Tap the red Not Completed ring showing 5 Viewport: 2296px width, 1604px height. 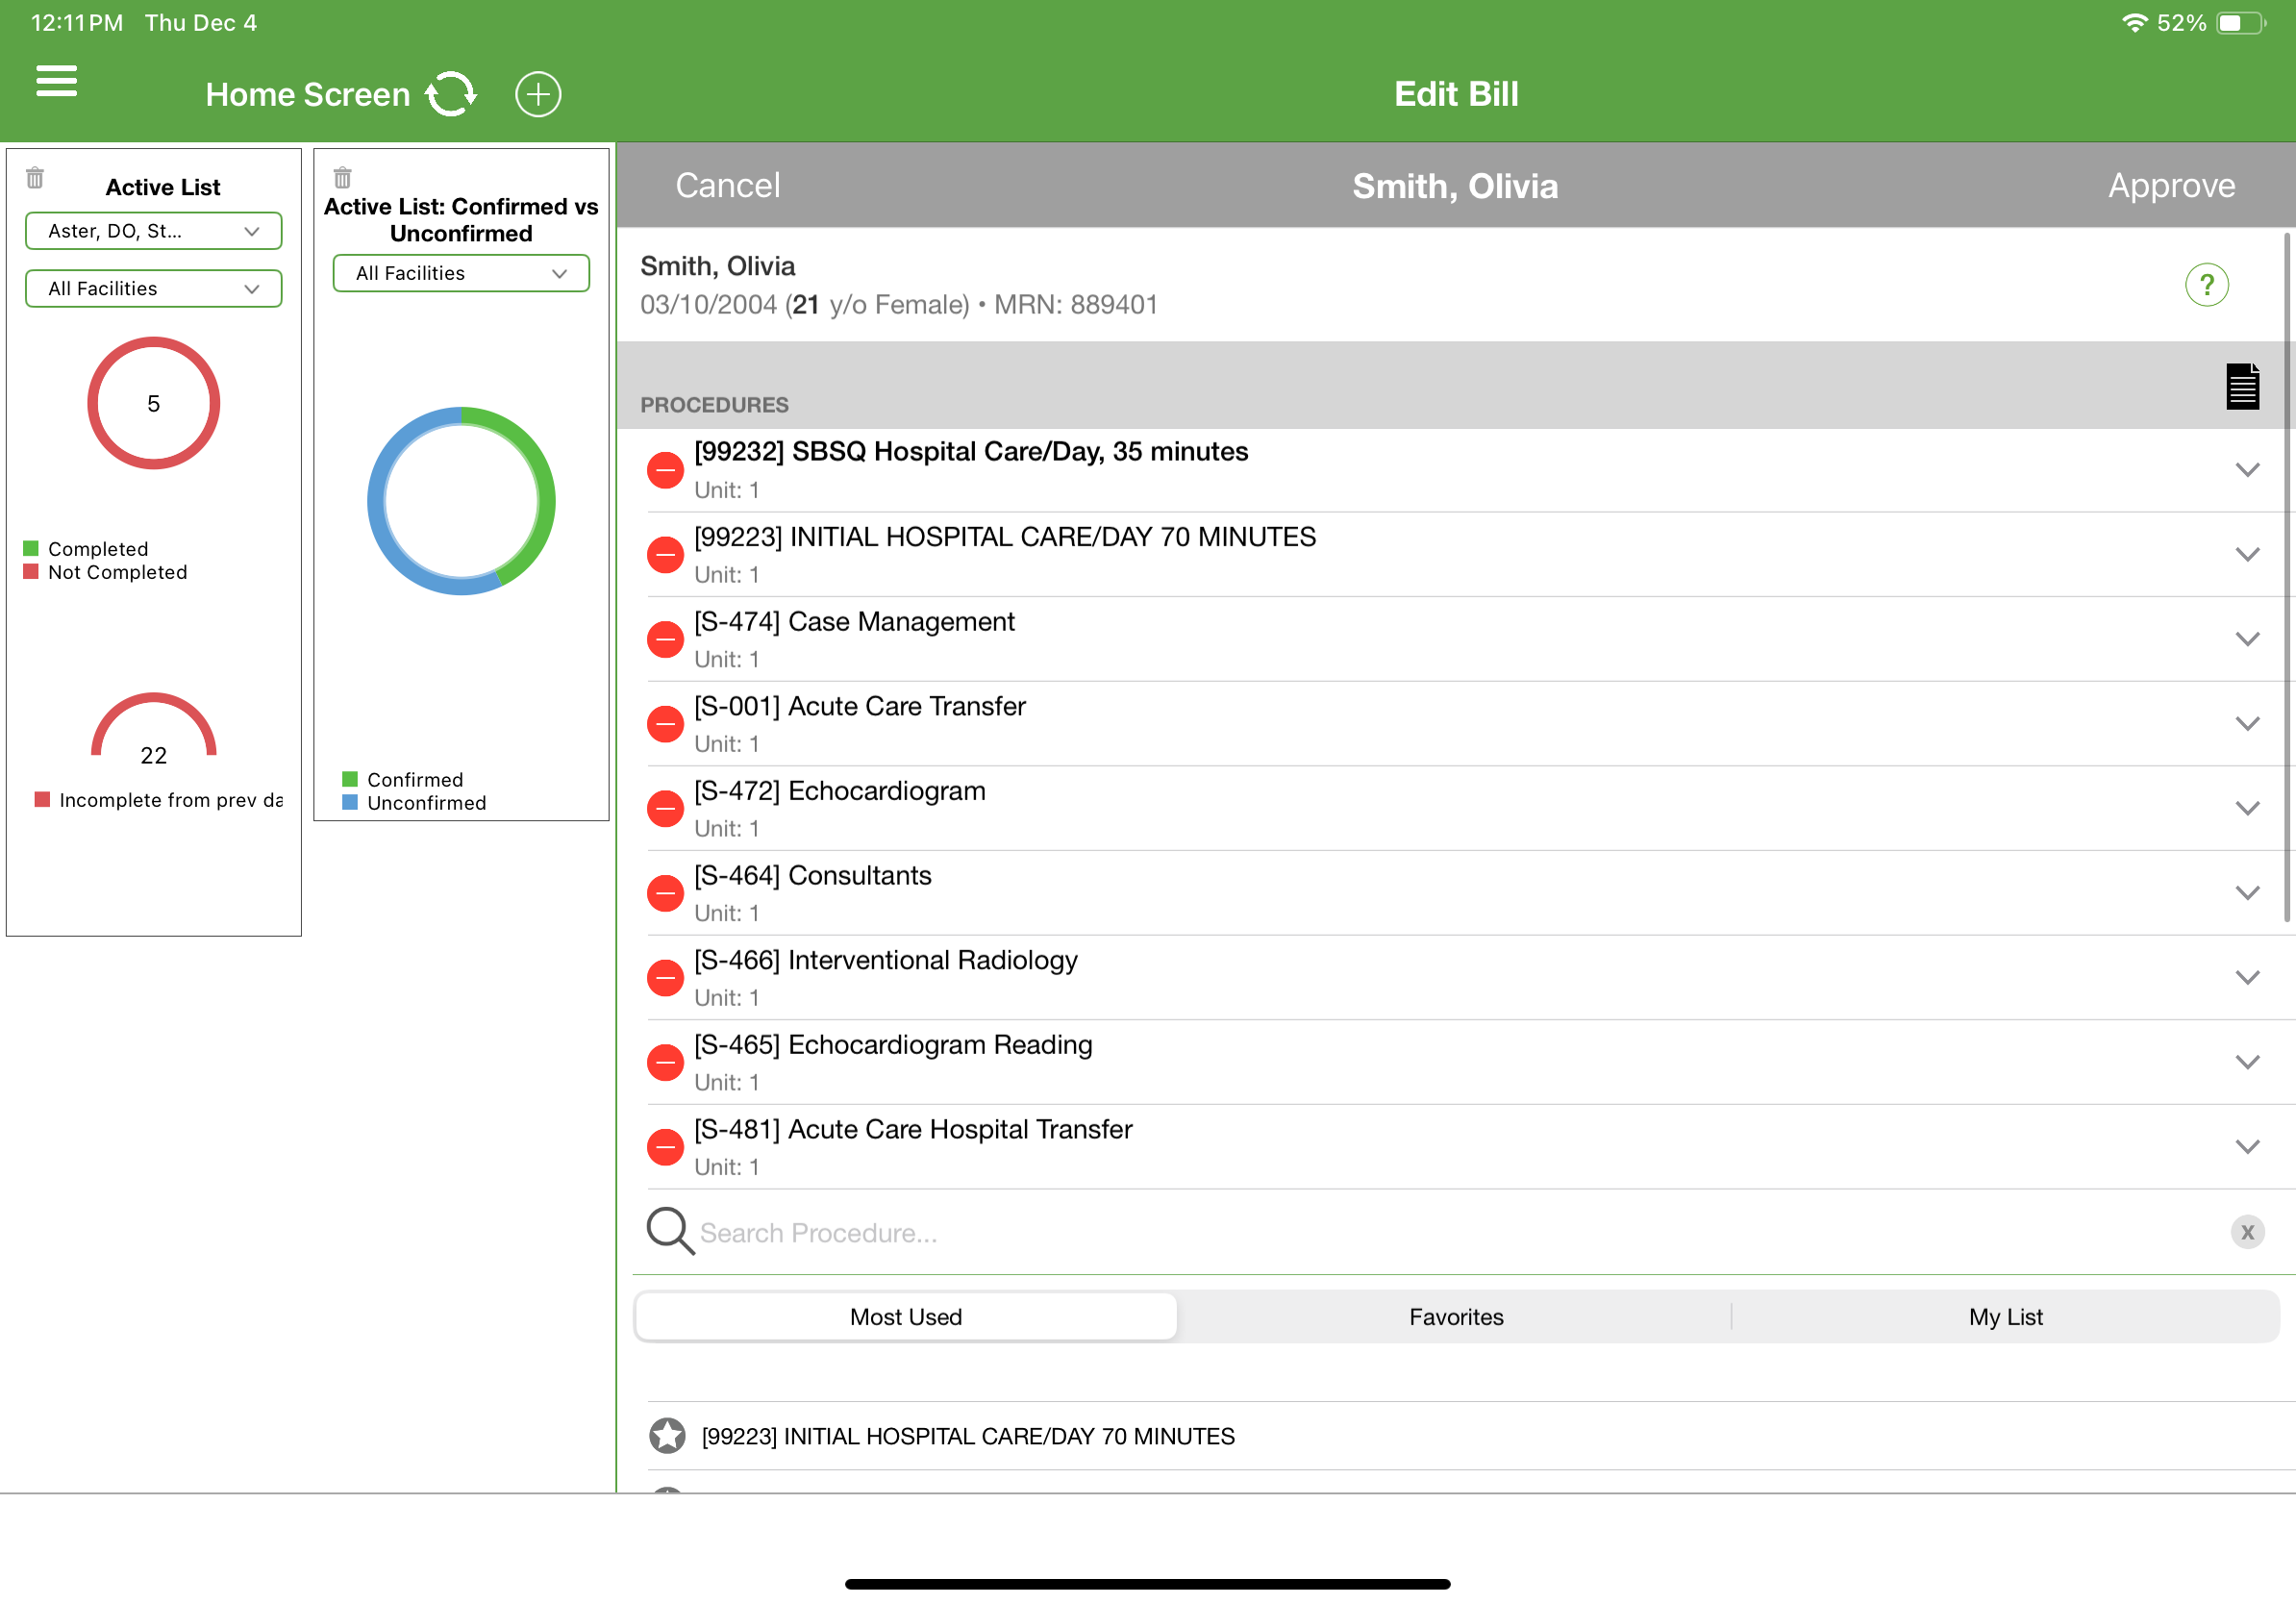coord(154,403)
